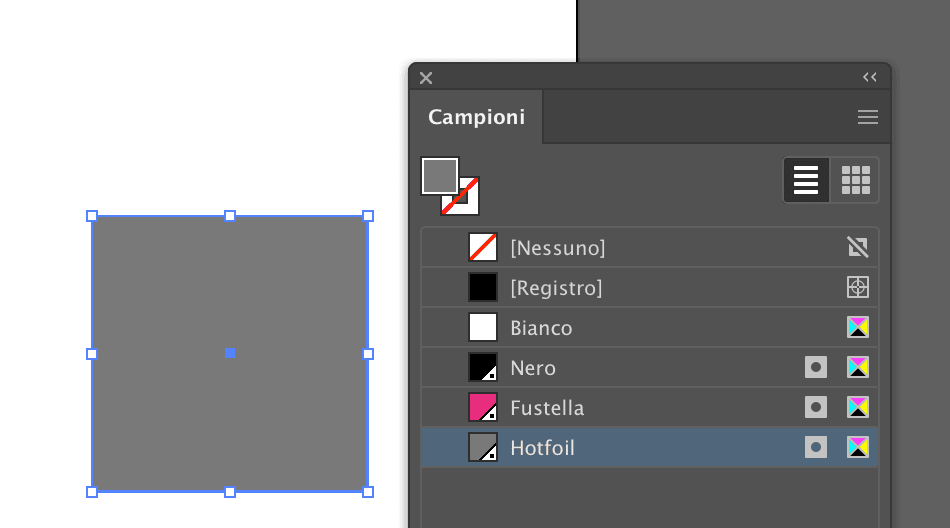The image size is (950, 528).
Task: Click the spot color icon on Fustella row
Action: [x=816, y=408]
